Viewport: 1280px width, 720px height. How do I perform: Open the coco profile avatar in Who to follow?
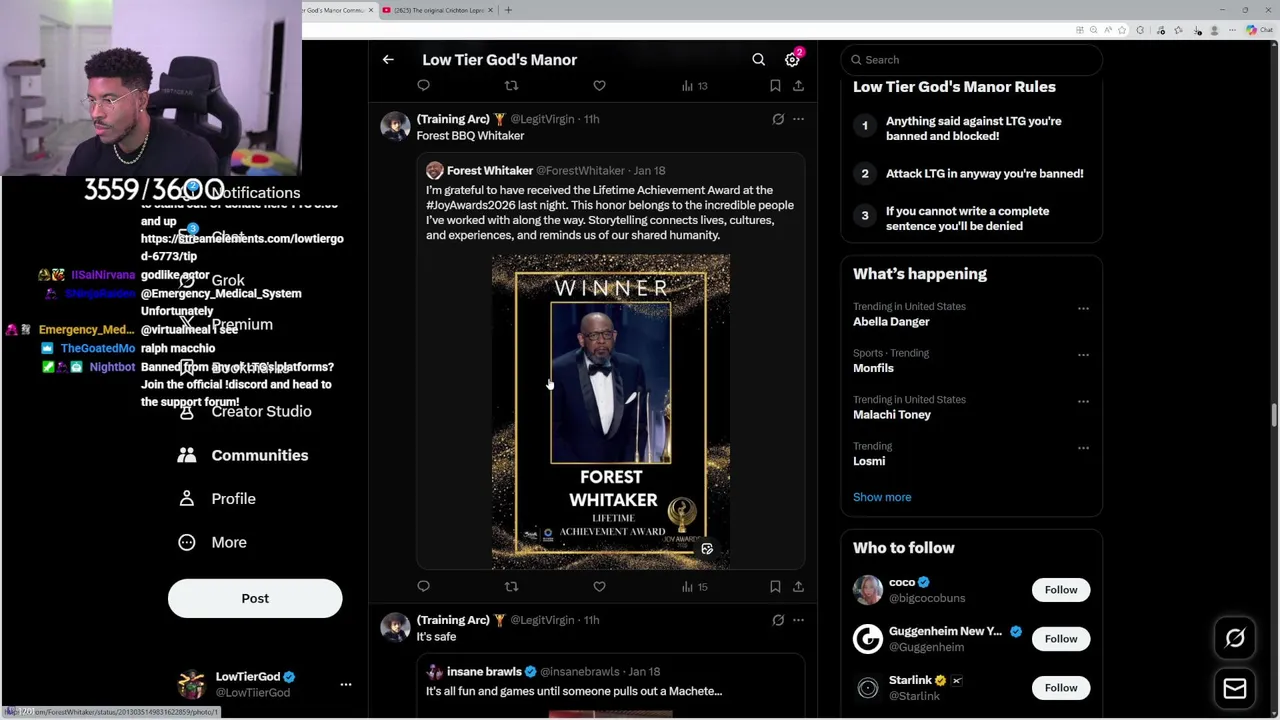click(x=868, y=590)
